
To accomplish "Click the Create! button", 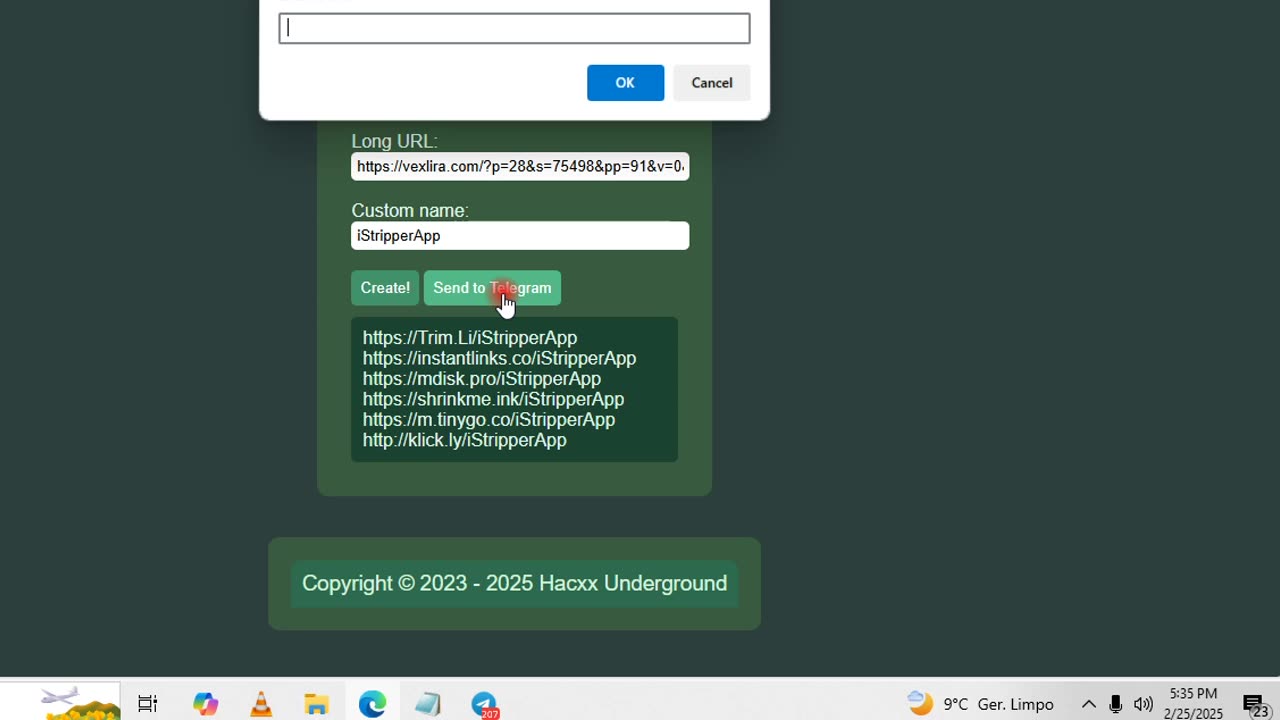I will coord(385,288).
